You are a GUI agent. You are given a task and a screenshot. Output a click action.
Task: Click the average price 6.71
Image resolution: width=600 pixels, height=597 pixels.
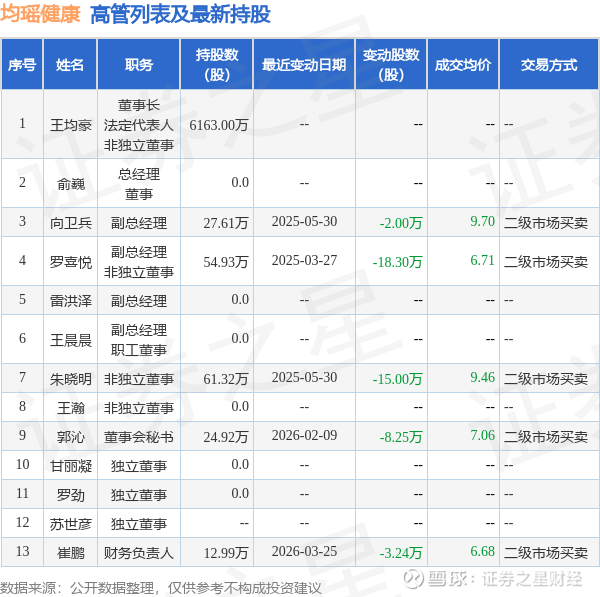click(x=482, y=260)
